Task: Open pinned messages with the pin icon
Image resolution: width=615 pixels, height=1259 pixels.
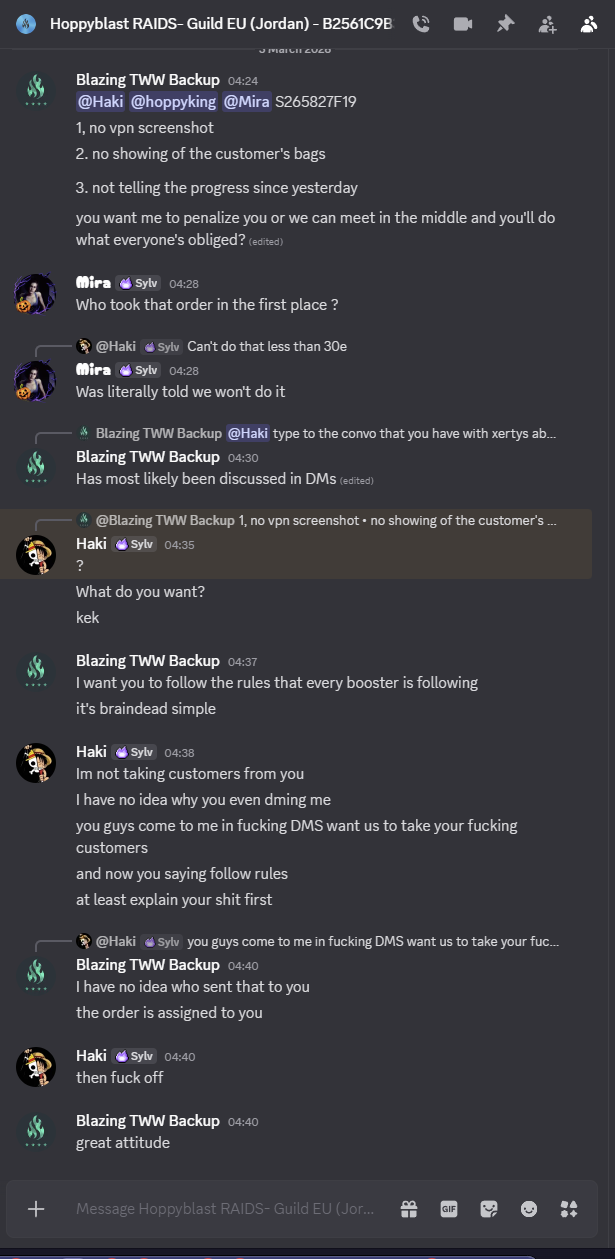Action: point(505,24)
